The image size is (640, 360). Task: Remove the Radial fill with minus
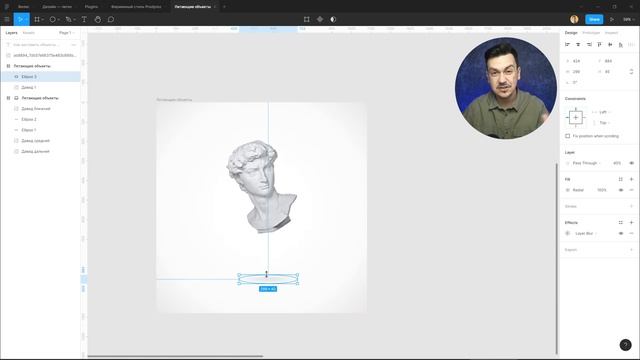[631, 190]
